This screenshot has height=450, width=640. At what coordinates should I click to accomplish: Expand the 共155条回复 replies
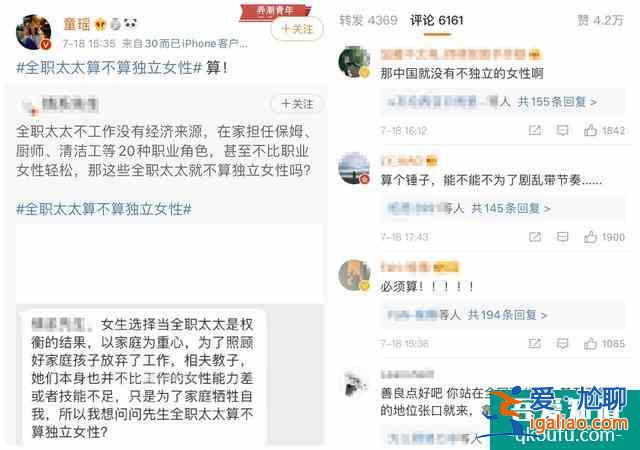[557, 102]
